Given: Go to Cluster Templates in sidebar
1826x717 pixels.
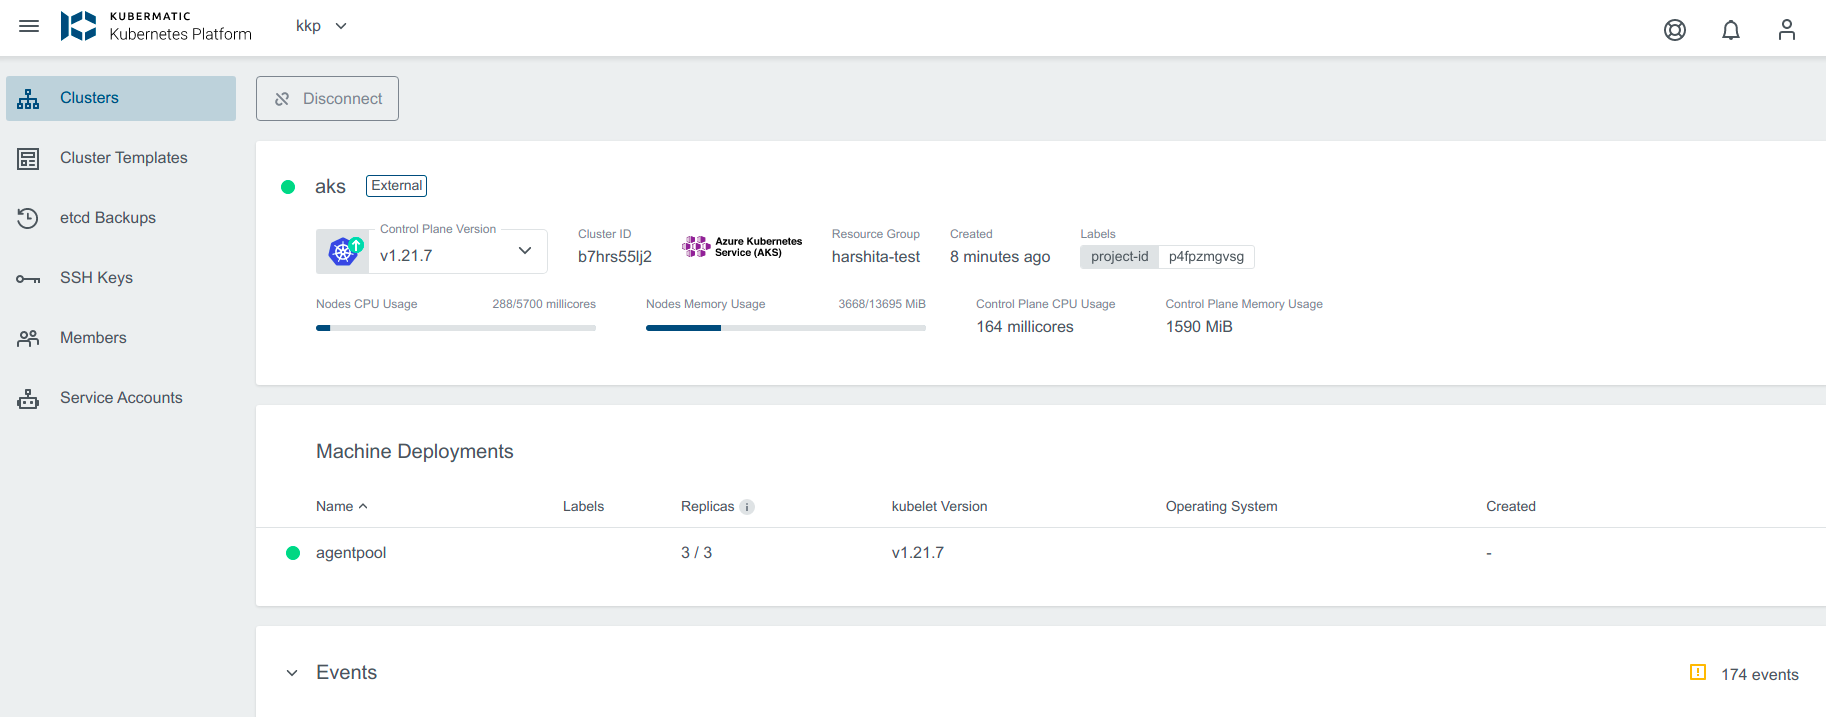Looking at the screenshot, I should click(123, 158).
